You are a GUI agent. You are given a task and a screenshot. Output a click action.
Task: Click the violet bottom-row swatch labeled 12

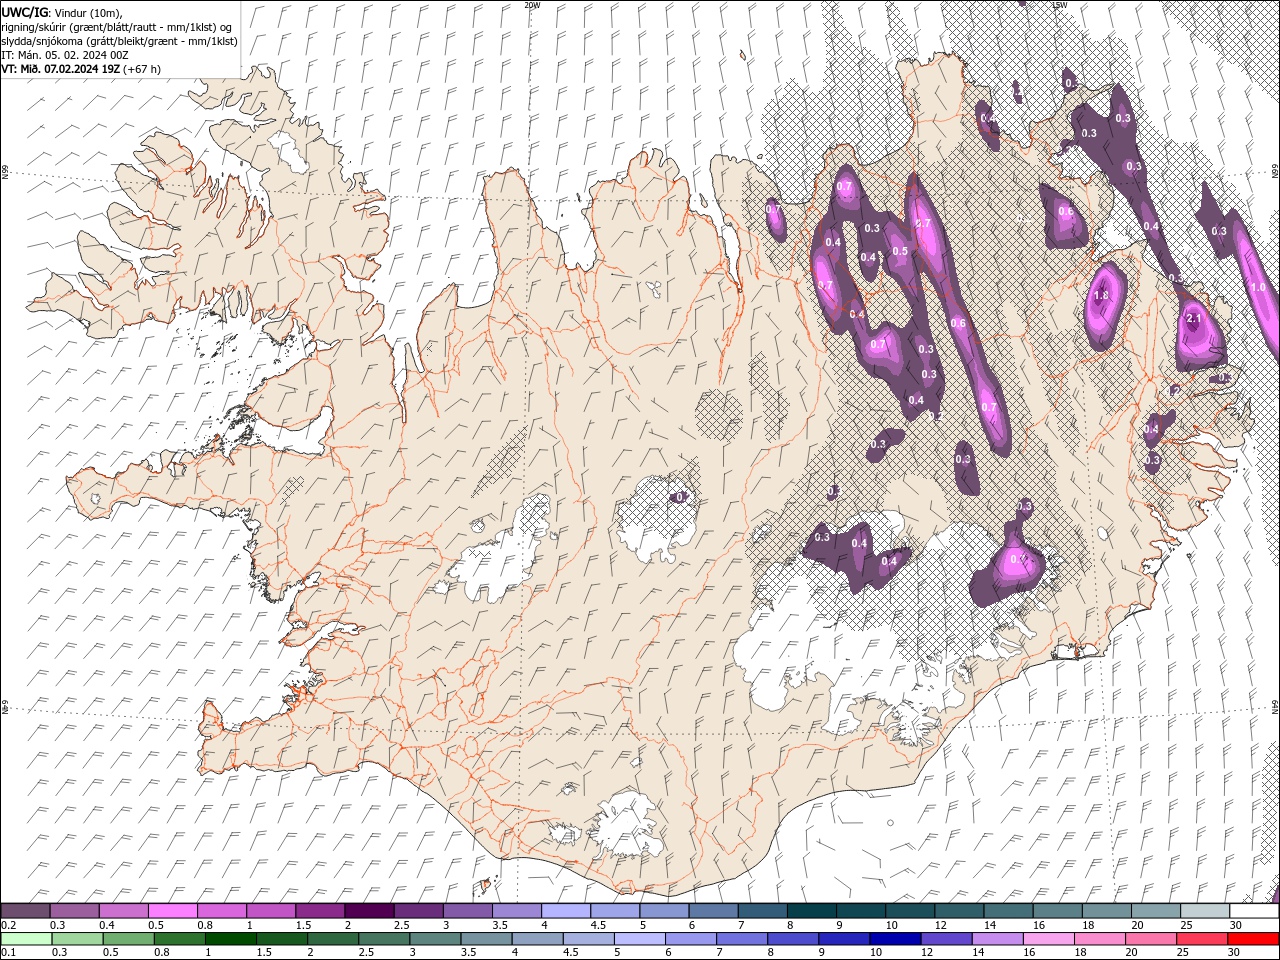(x=947, y=939)
